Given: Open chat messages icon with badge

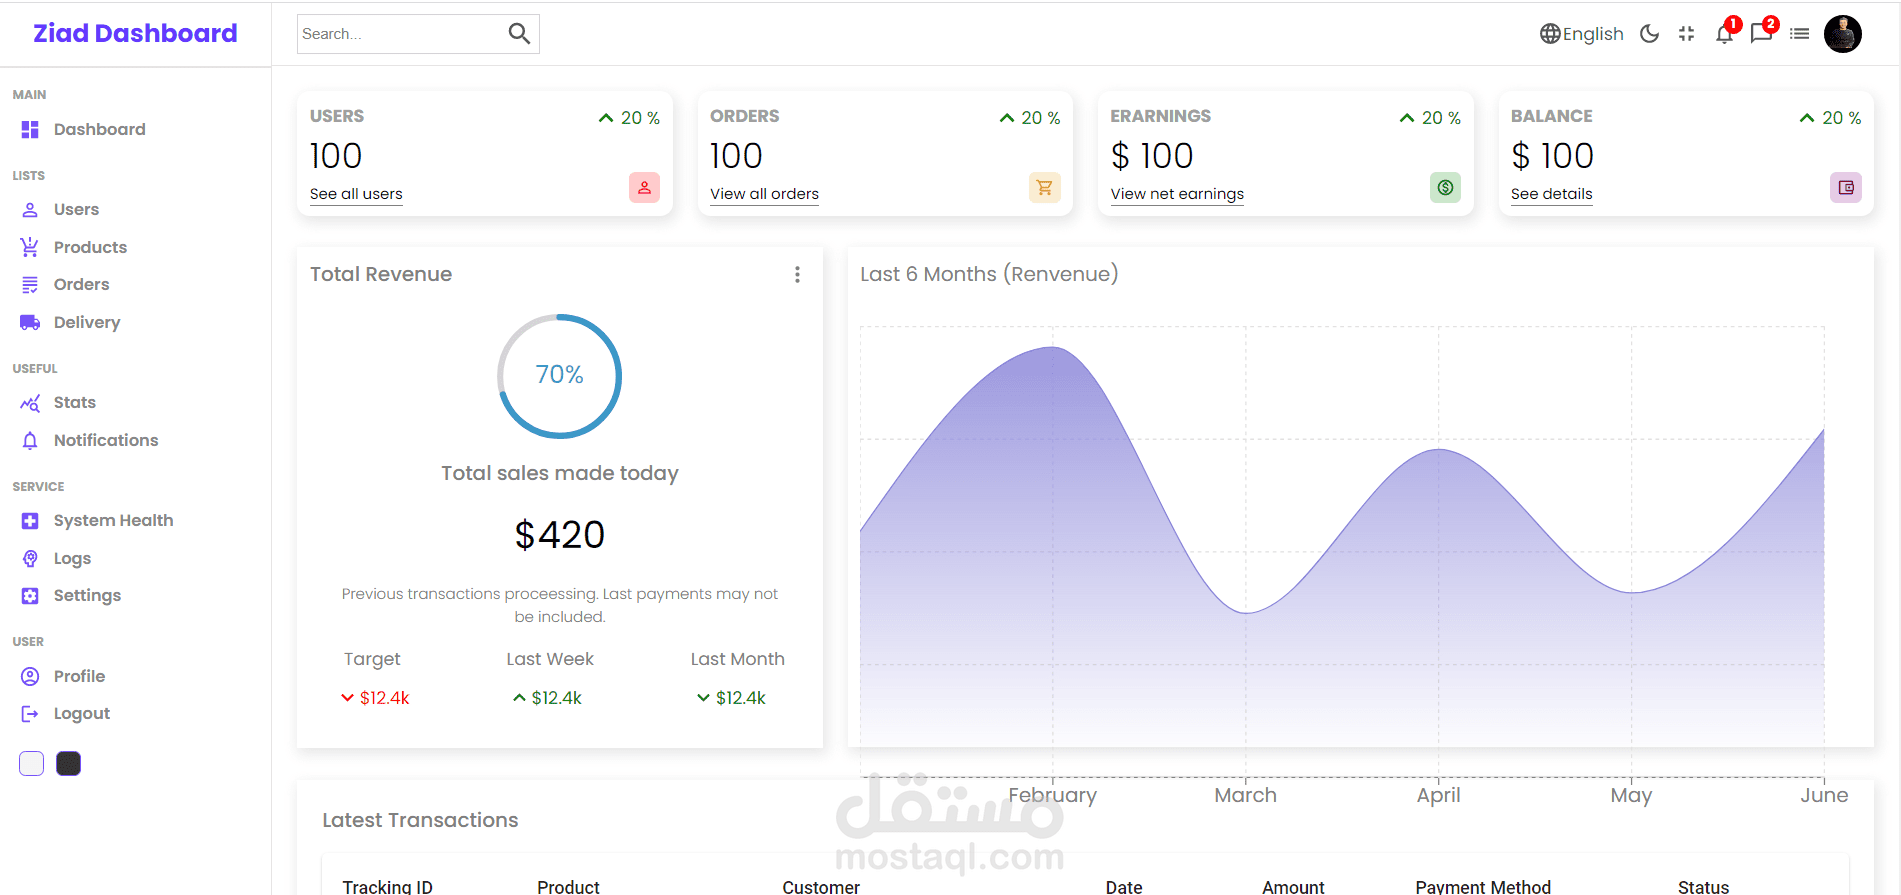Looking at the screenshot, I should click(x=1761, y=35).
